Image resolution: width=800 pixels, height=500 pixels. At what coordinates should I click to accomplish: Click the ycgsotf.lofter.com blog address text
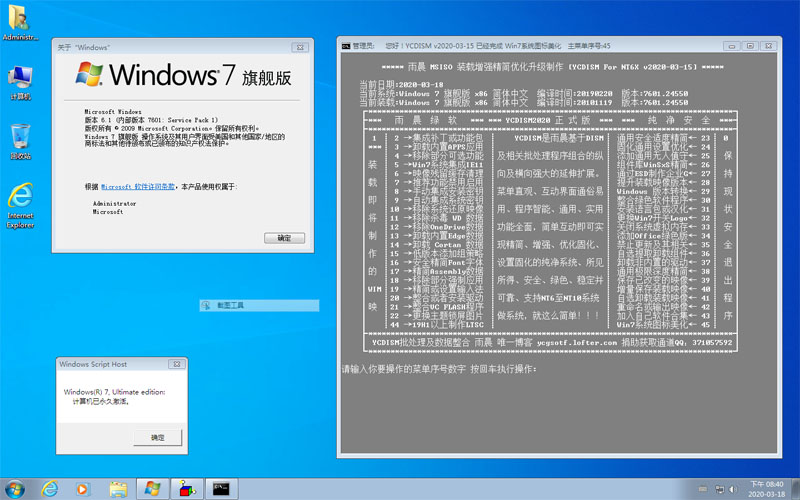(x=577, y=342)
